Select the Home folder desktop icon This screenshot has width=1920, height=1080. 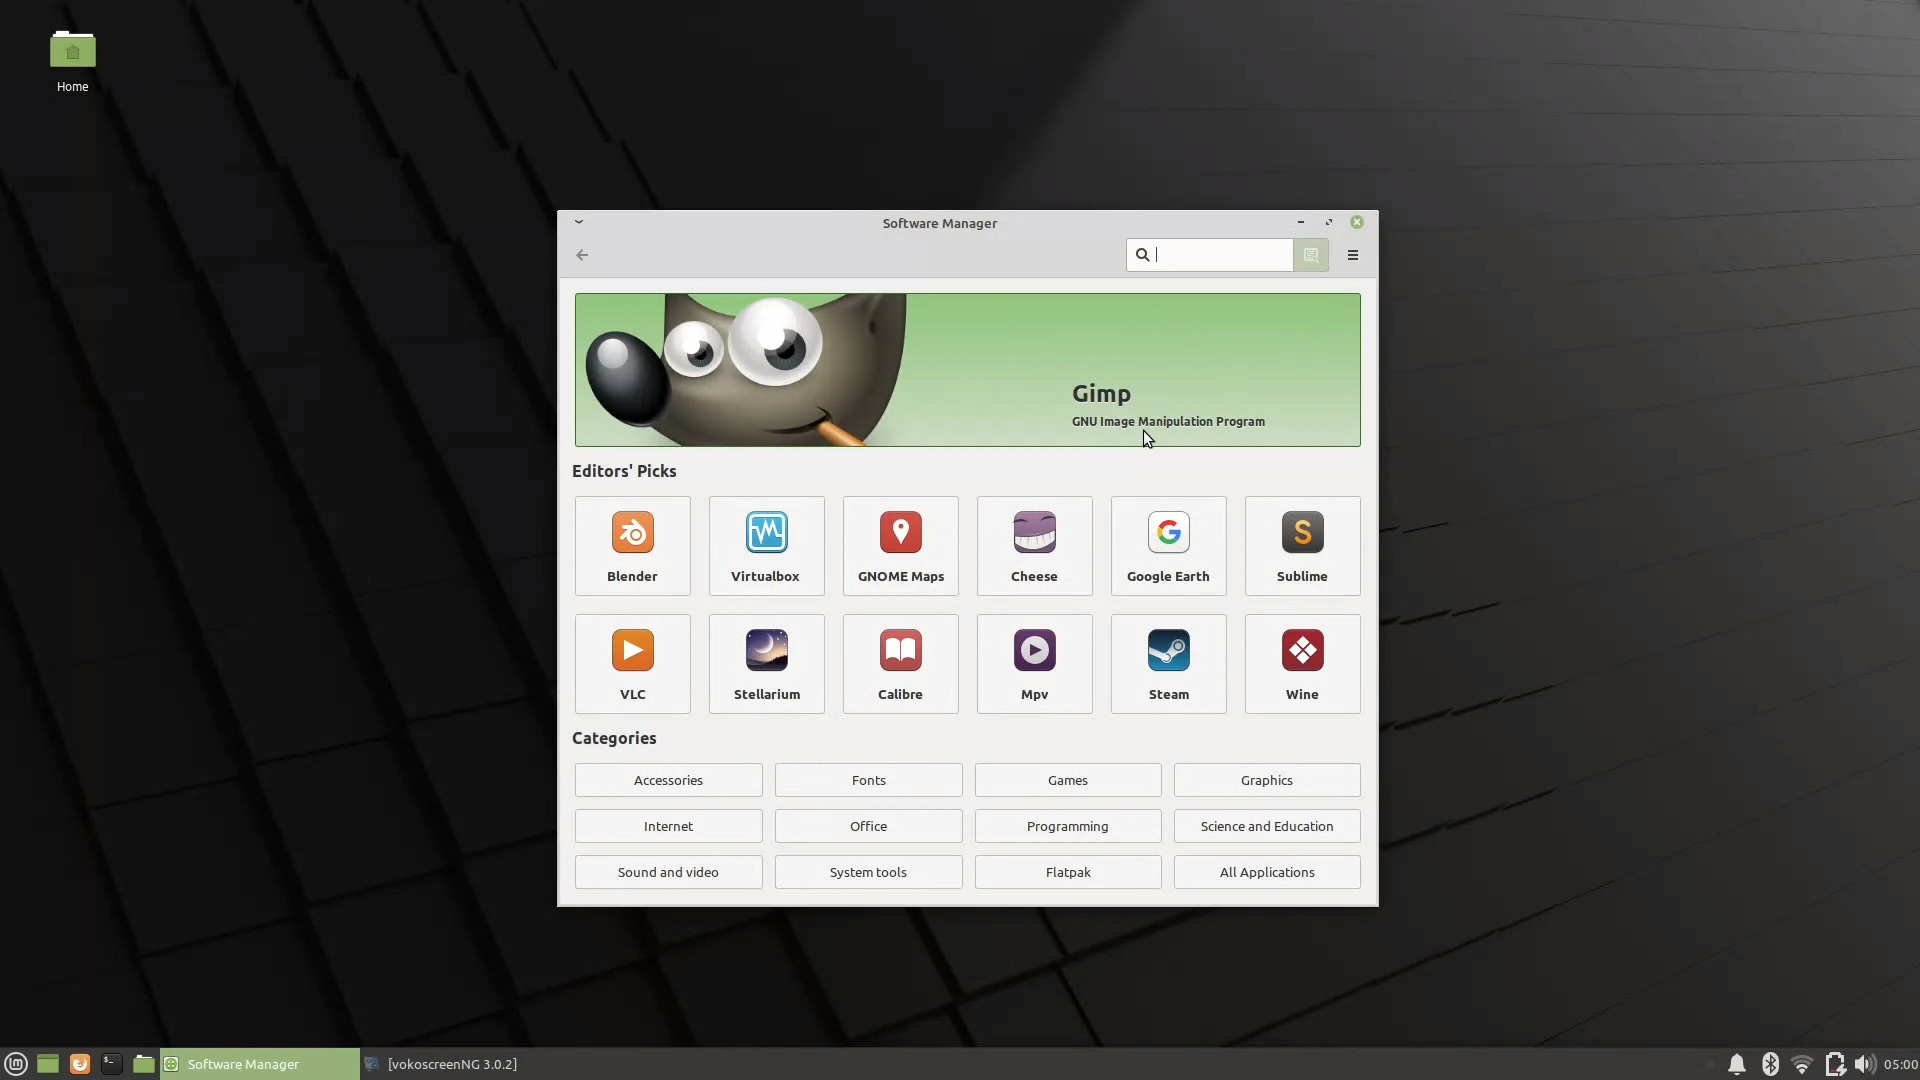[72, 62]
